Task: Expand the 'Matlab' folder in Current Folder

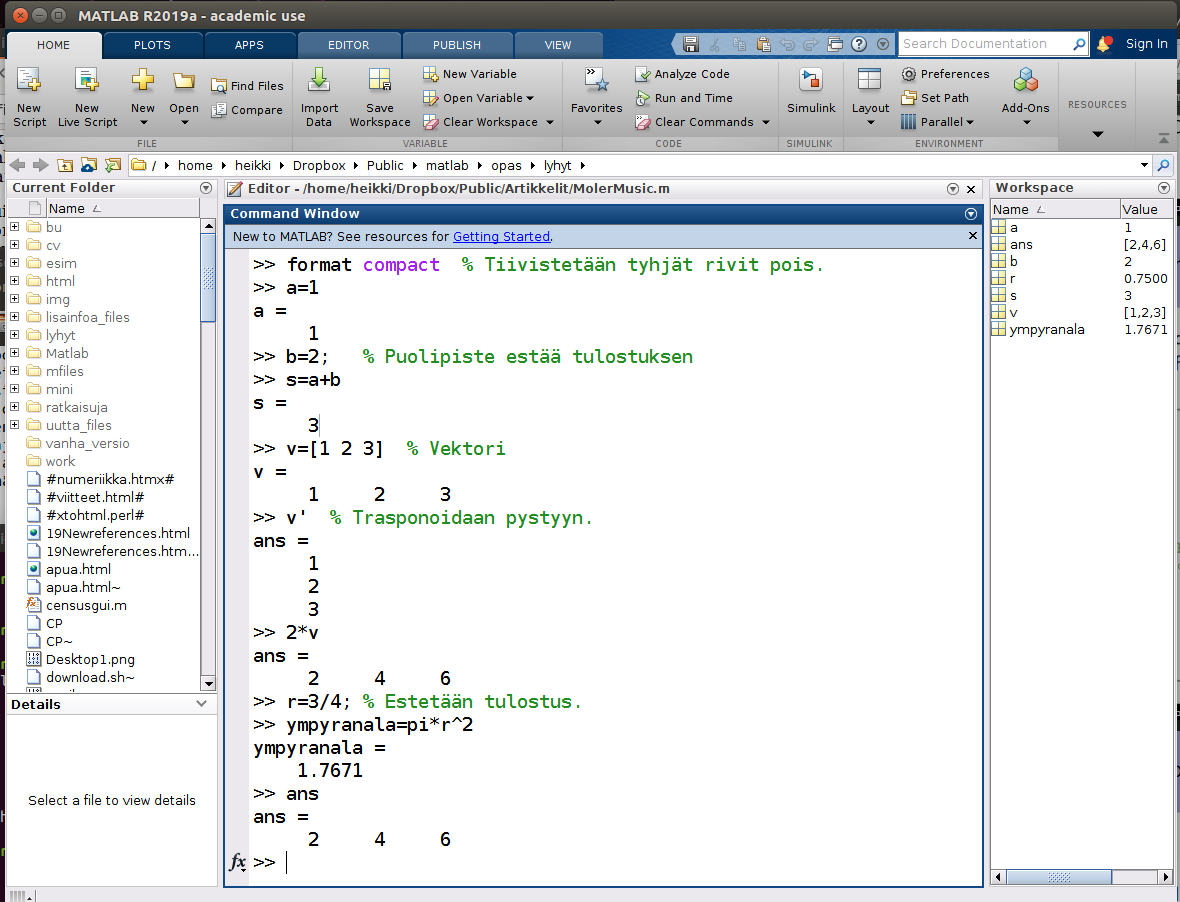Action: click(x=15, y=354)
